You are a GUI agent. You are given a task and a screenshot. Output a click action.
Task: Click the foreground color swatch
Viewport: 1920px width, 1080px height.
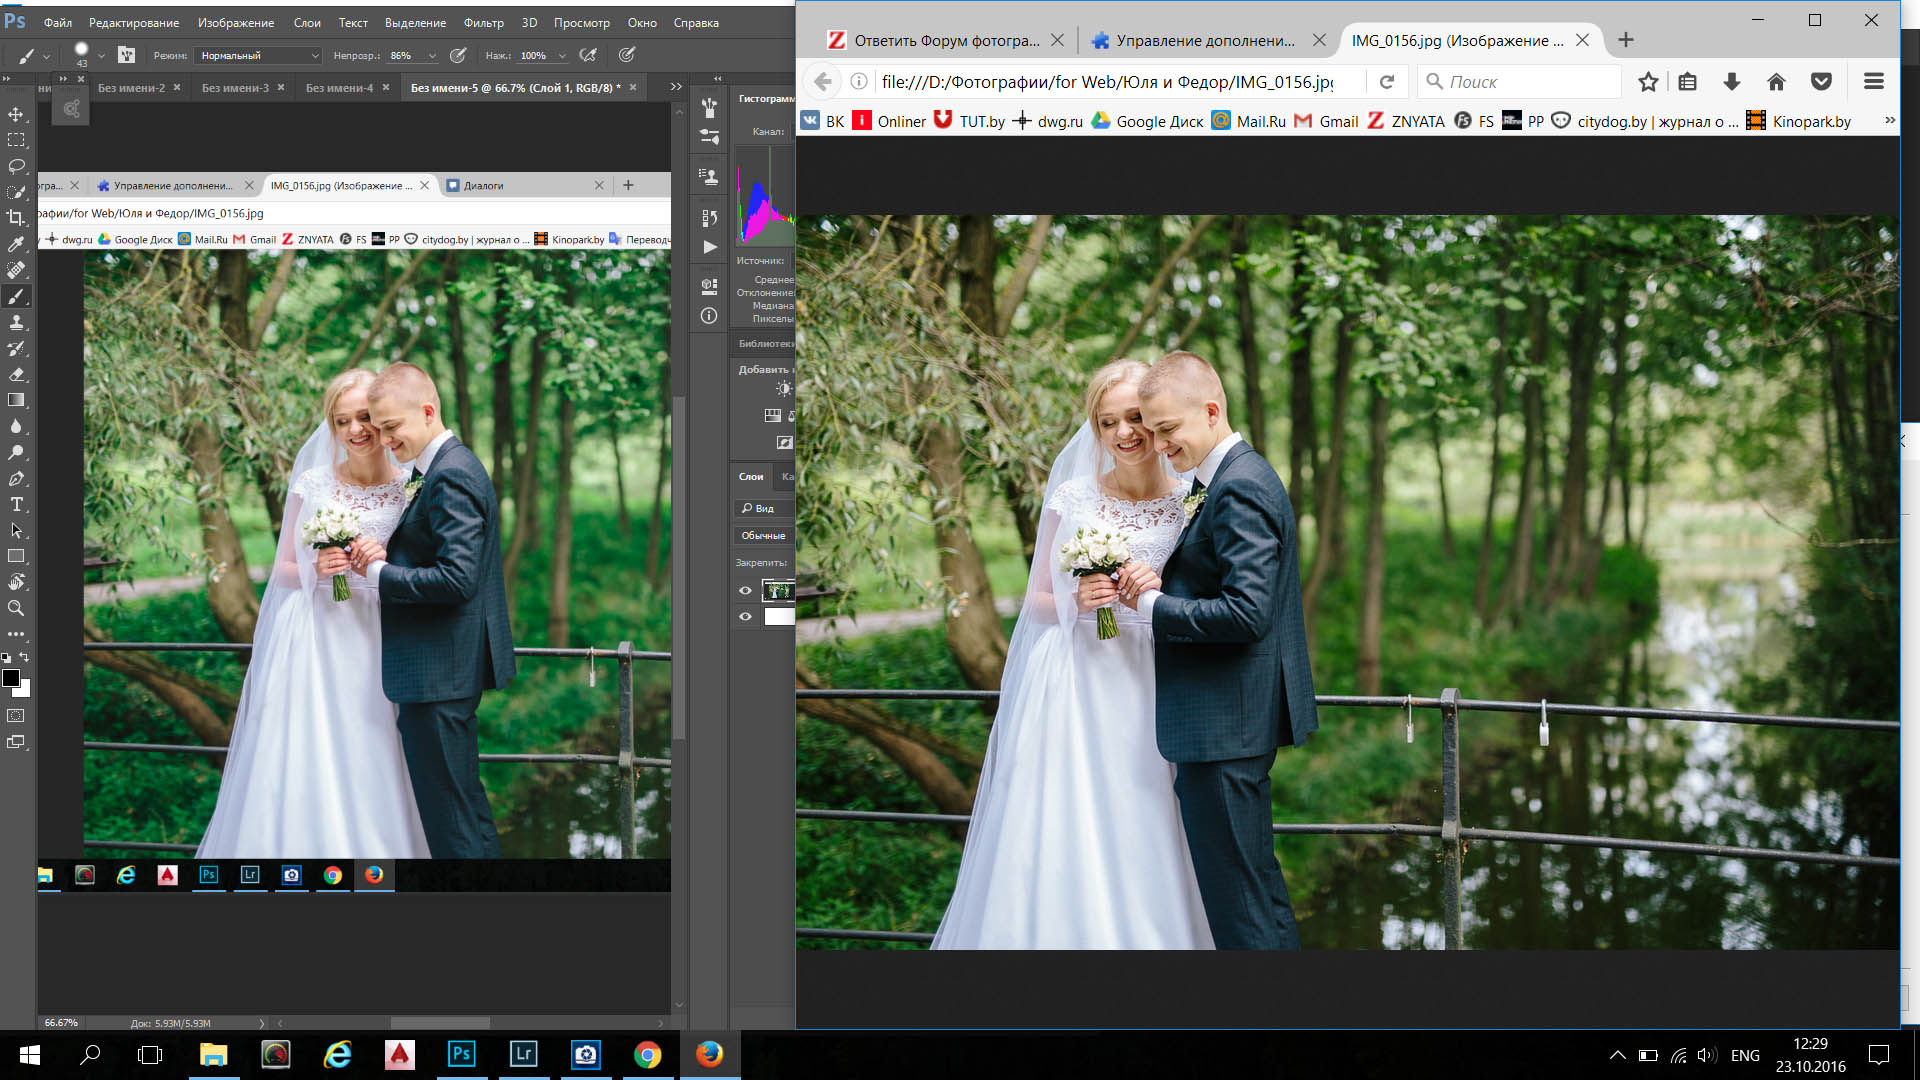pyautogui.click(x=11, y=678)
